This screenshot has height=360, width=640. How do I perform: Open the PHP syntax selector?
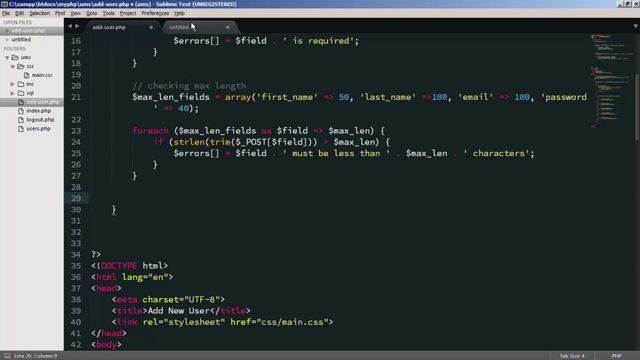[x=617, y=356]
